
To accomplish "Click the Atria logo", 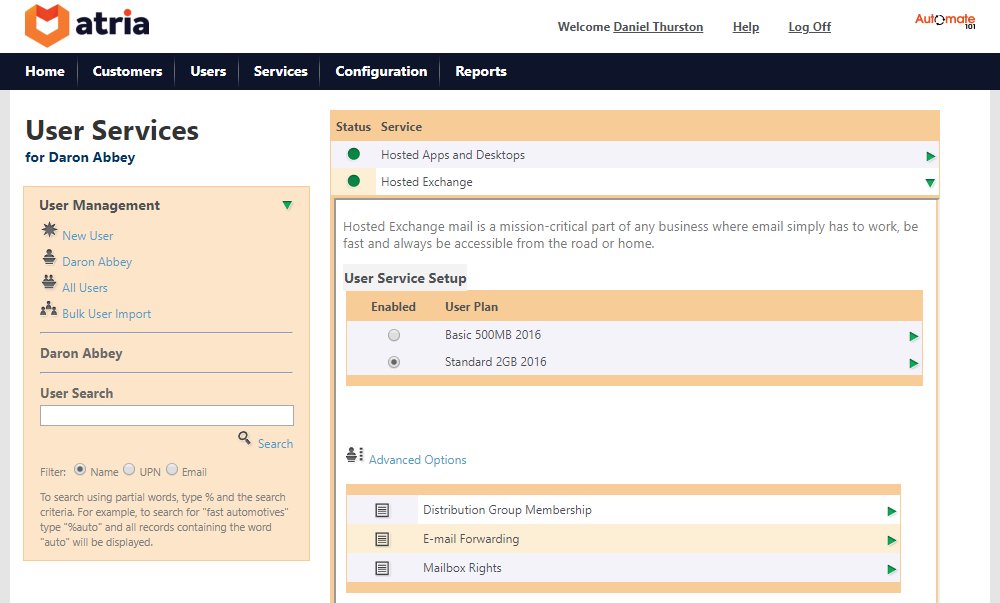I will tap(87, 25).
